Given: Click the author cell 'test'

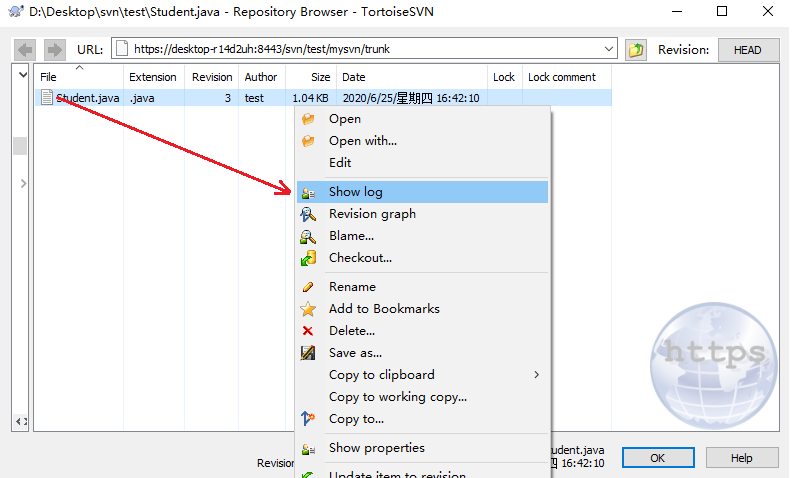Looking at the screenshot, I should click(x=254, y=98).
